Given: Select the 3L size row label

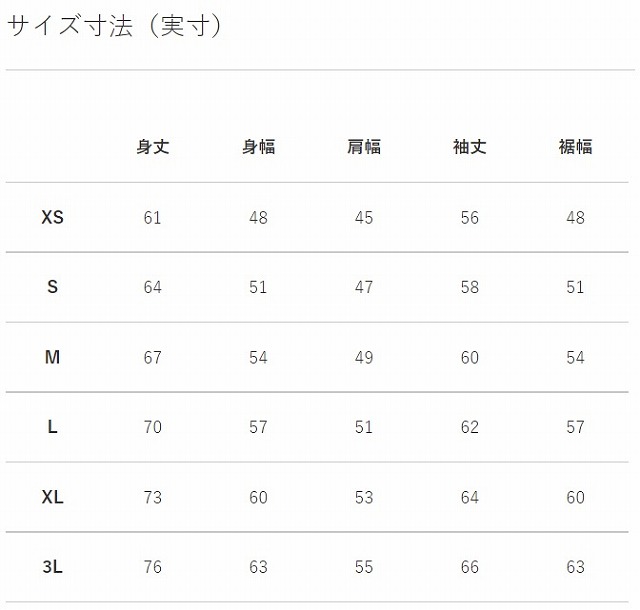Looking at the screenshot, I should (x=53, y=567).
